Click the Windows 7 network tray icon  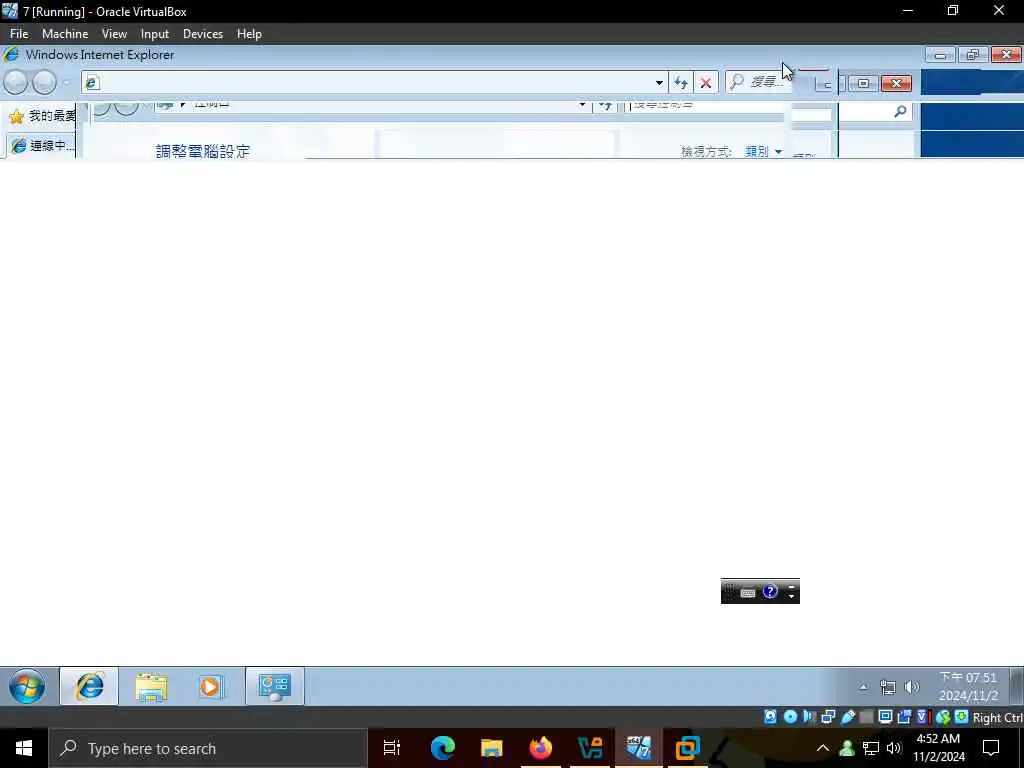click(888, 687)
